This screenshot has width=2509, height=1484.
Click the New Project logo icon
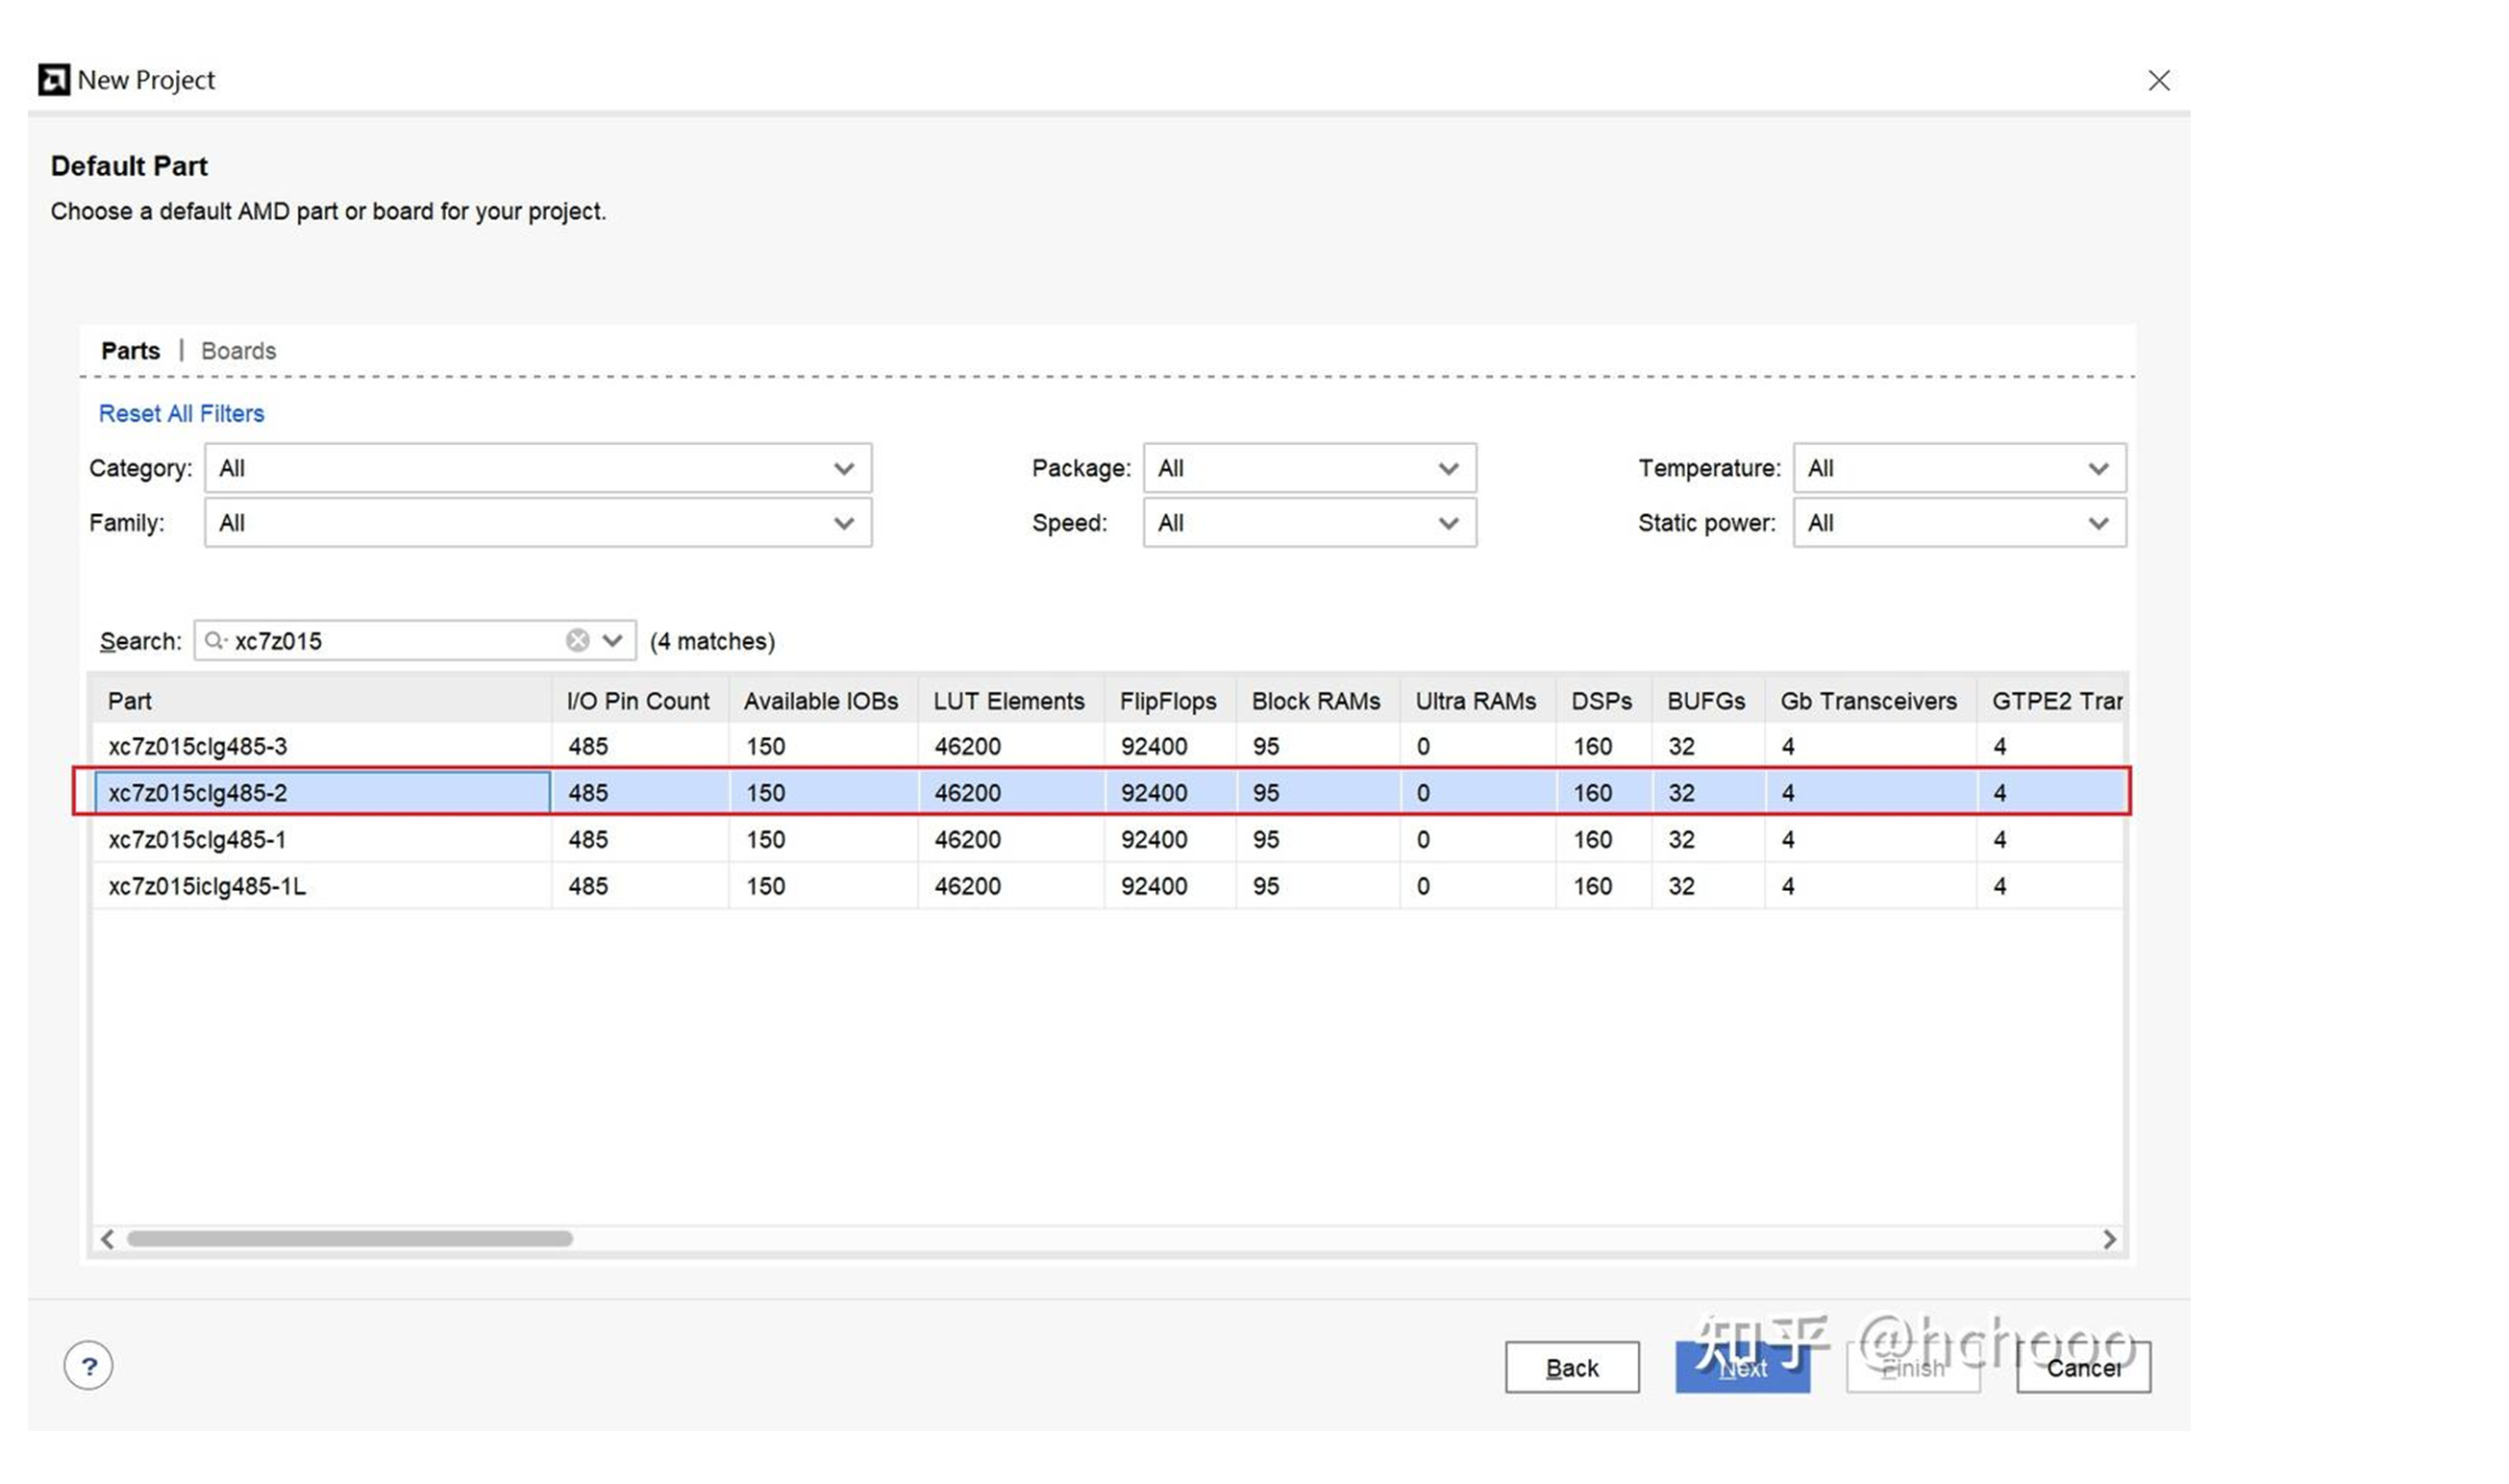[54, 80]
